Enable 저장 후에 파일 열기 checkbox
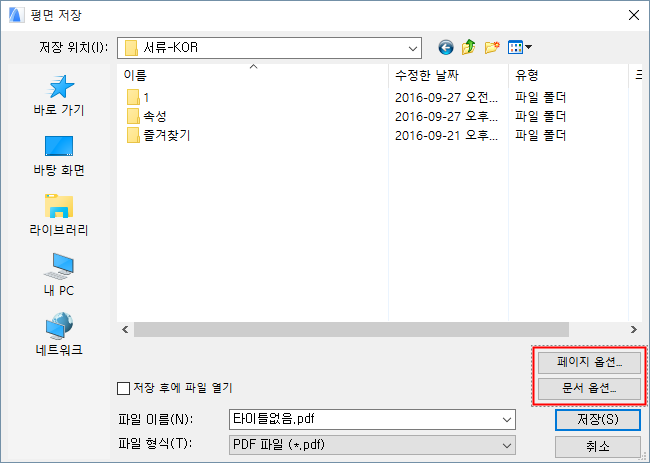650x463 pixels. click(x=124, y=388)
